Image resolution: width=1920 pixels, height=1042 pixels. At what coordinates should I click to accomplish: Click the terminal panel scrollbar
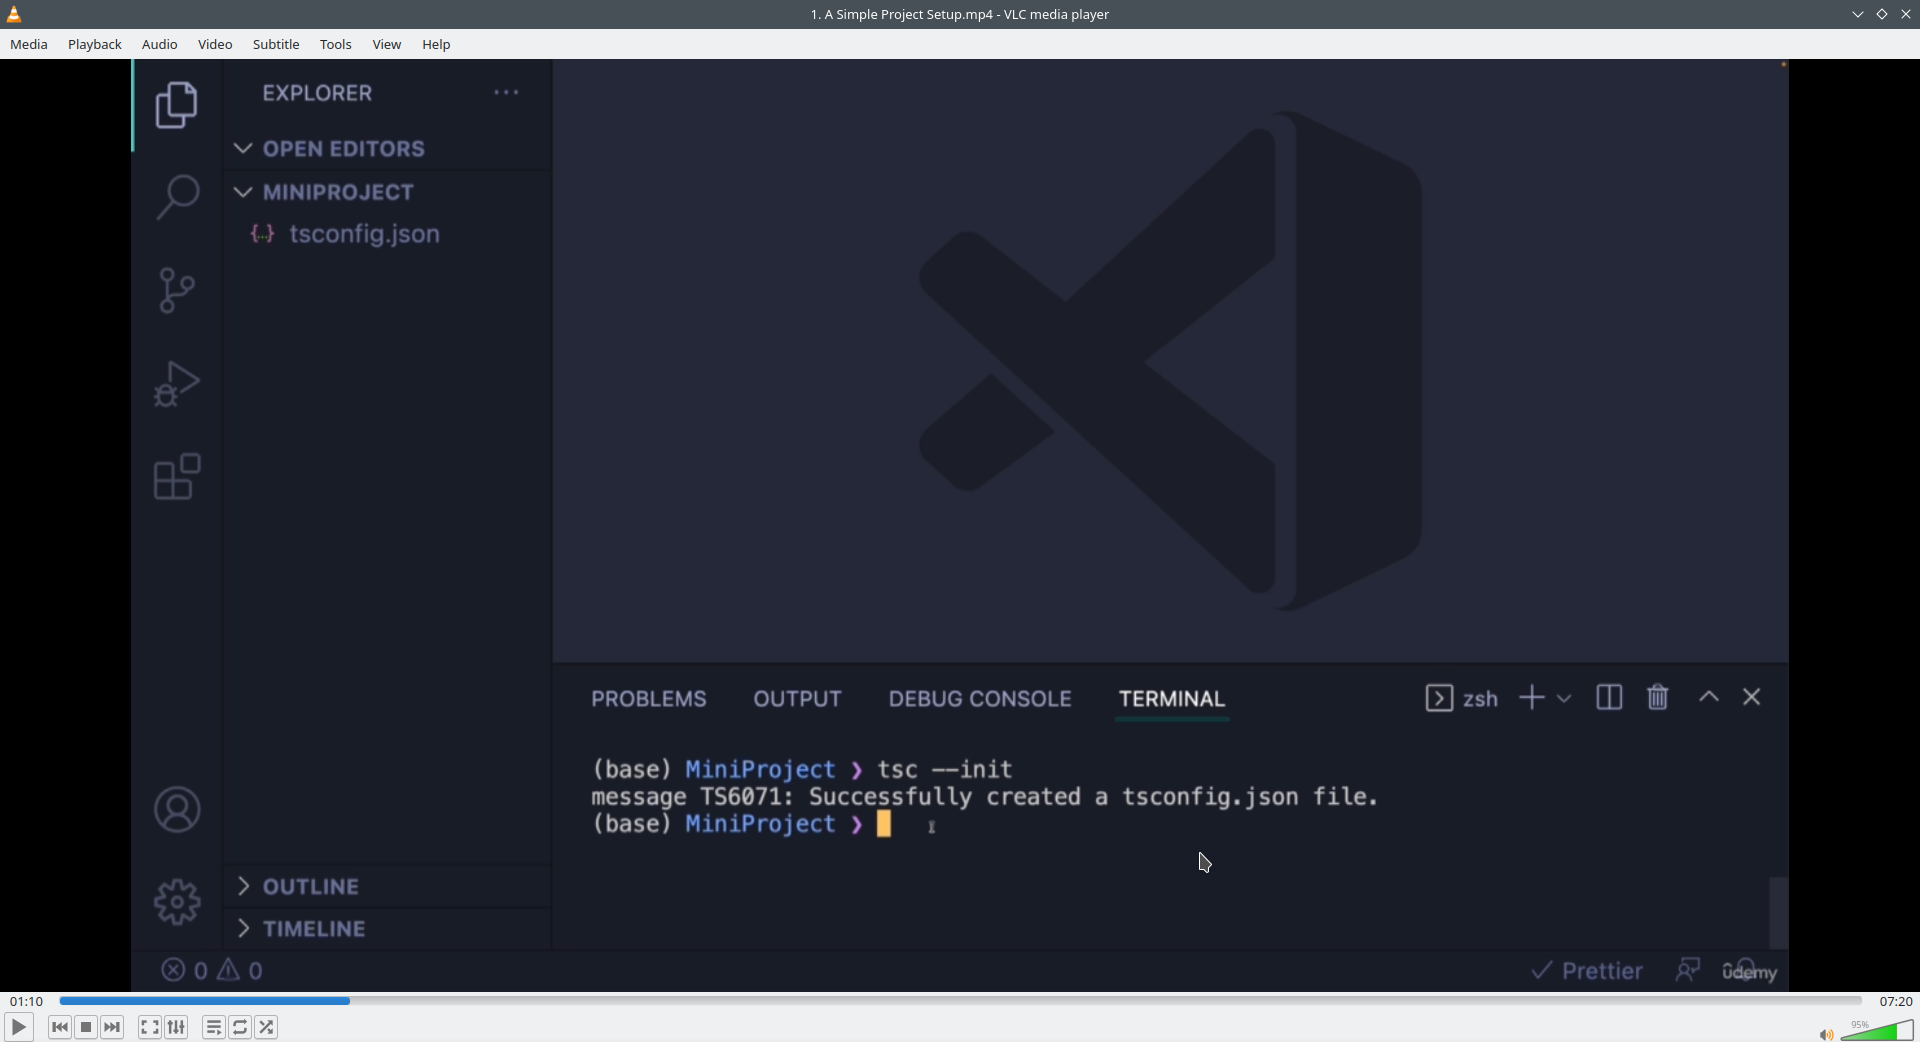click(x=1778, y=913)
